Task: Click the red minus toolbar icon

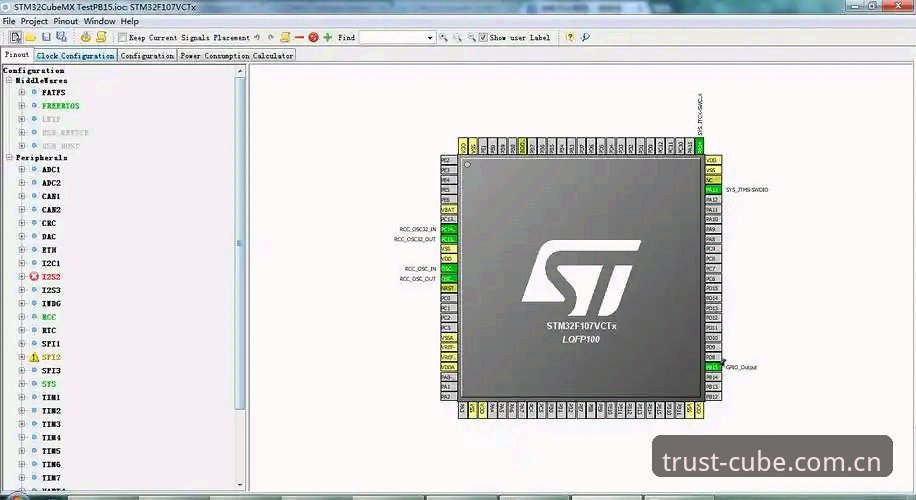Action: (299, 37)
